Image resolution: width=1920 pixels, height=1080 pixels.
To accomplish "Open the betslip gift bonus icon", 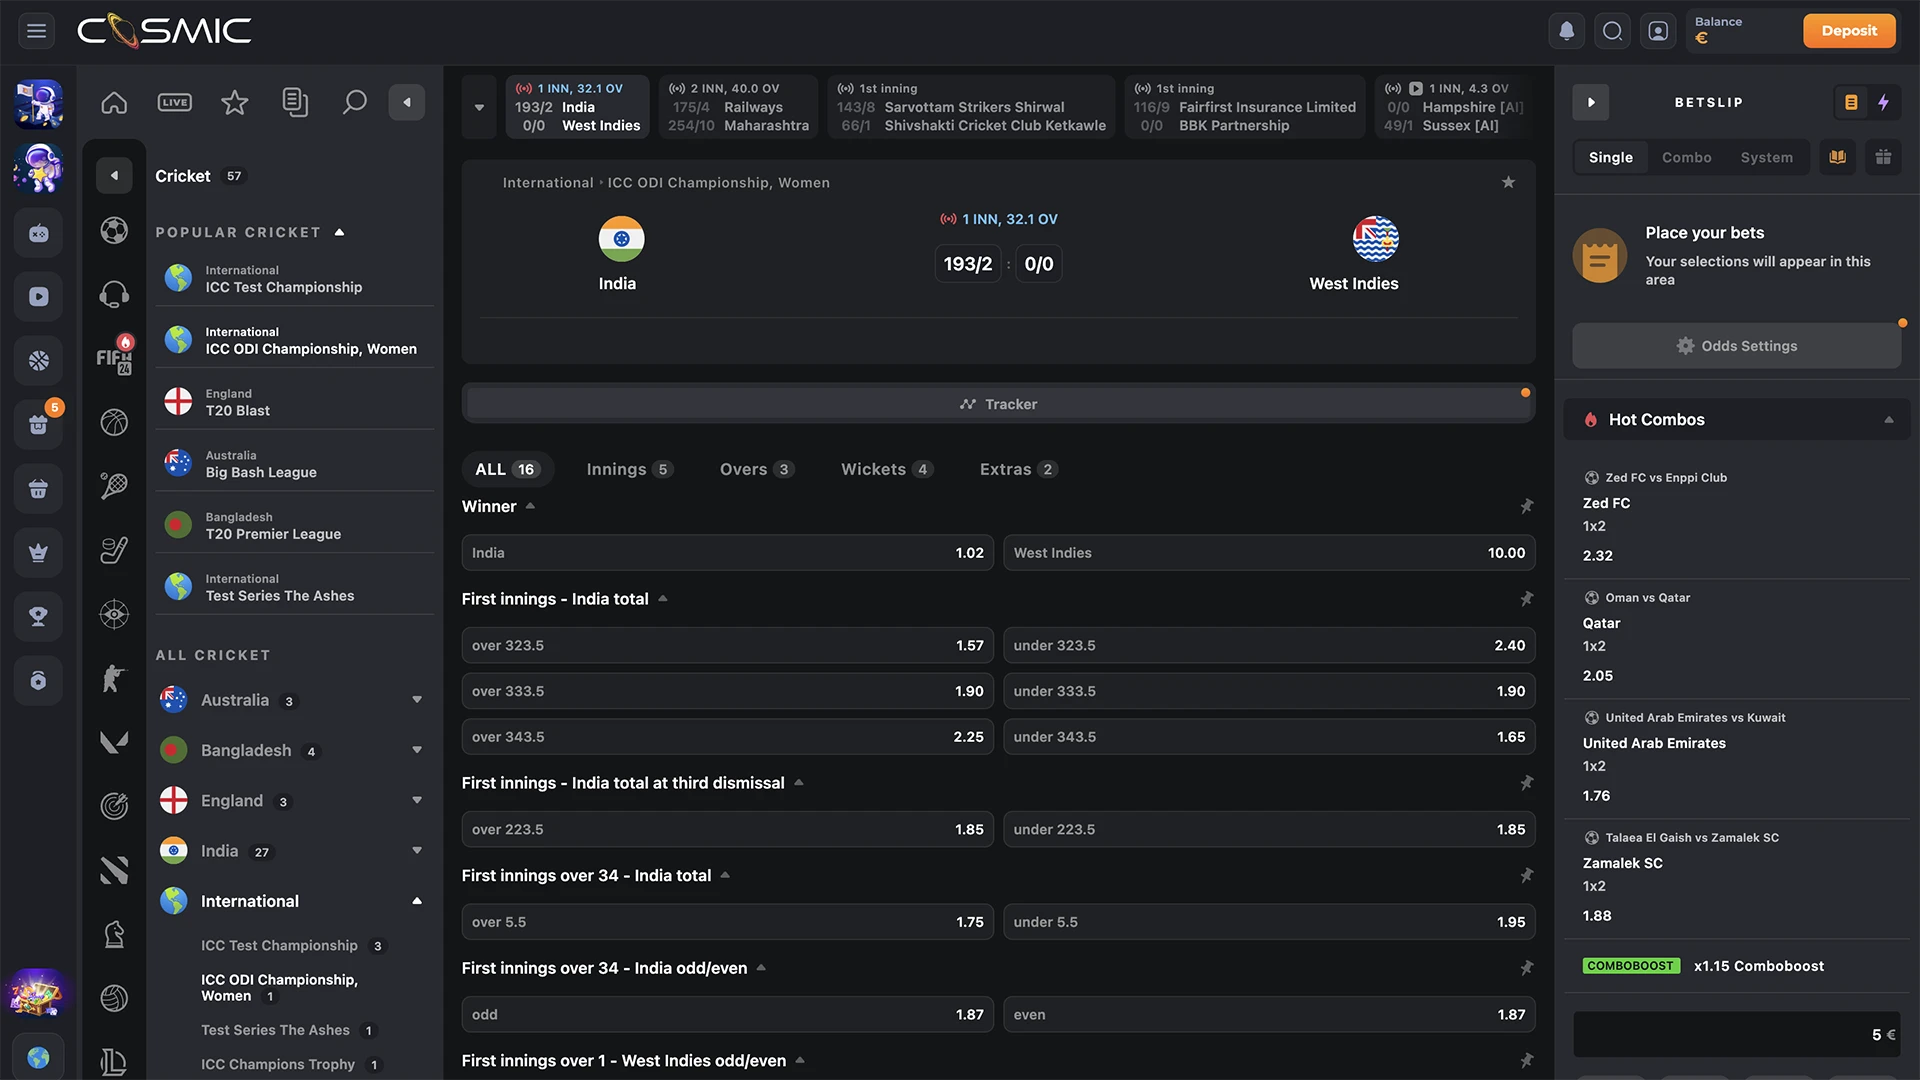I will coord(1884,157).
